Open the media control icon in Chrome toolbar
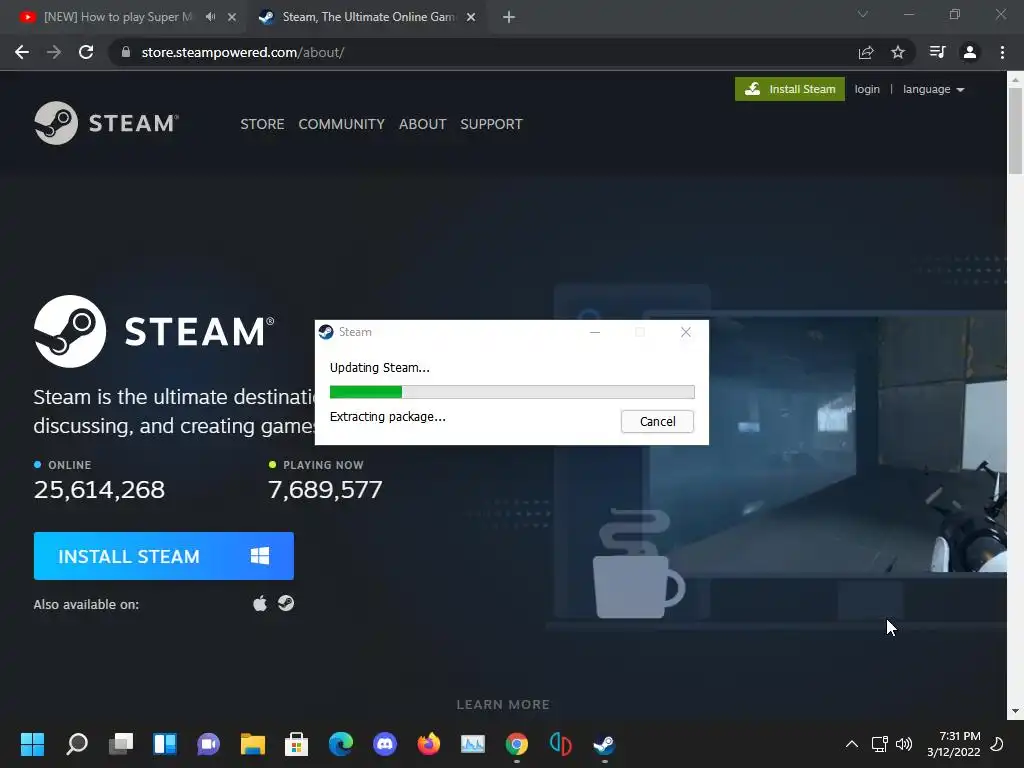Screen dimensions: 1024x768 937,52
